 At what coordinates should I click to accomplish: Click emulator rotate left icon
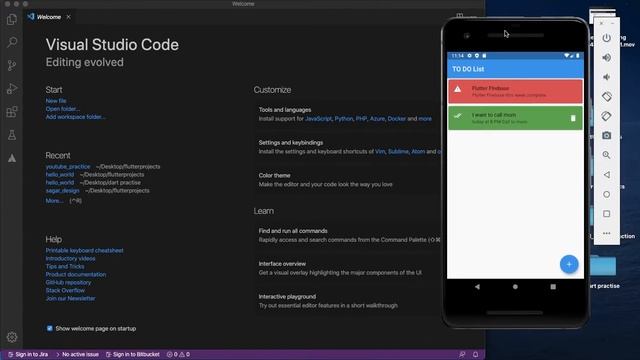pos(607,97)
